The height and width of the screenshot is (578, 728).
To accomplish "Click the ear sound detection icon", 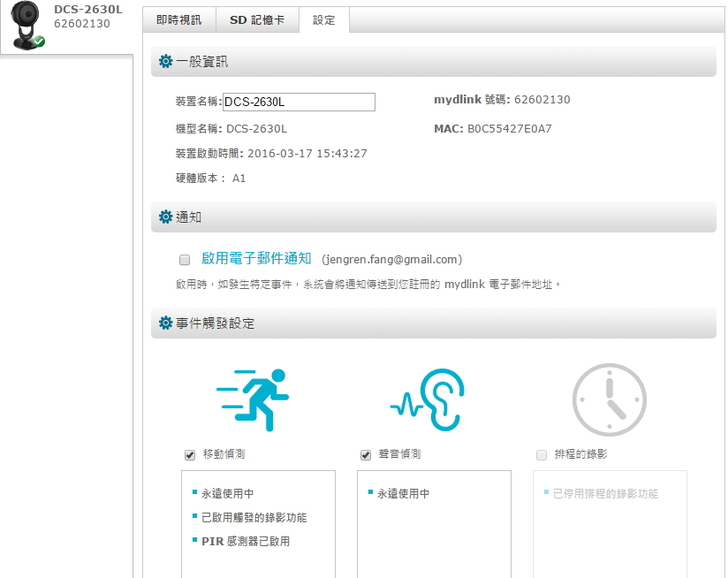I will tap(428, 400).
